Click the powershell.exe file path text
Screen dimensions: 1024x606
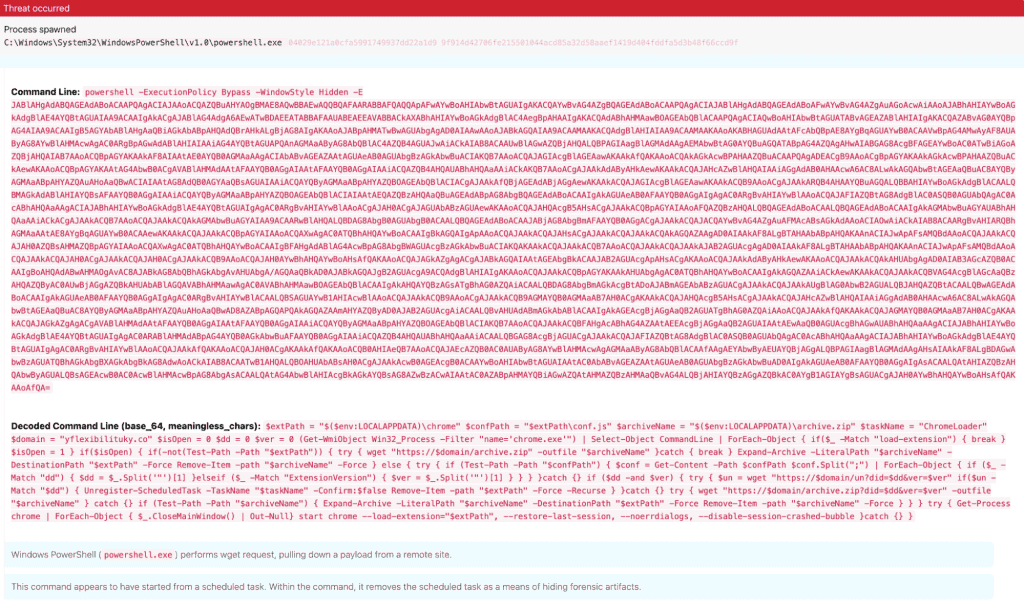[x=143, y=42]
